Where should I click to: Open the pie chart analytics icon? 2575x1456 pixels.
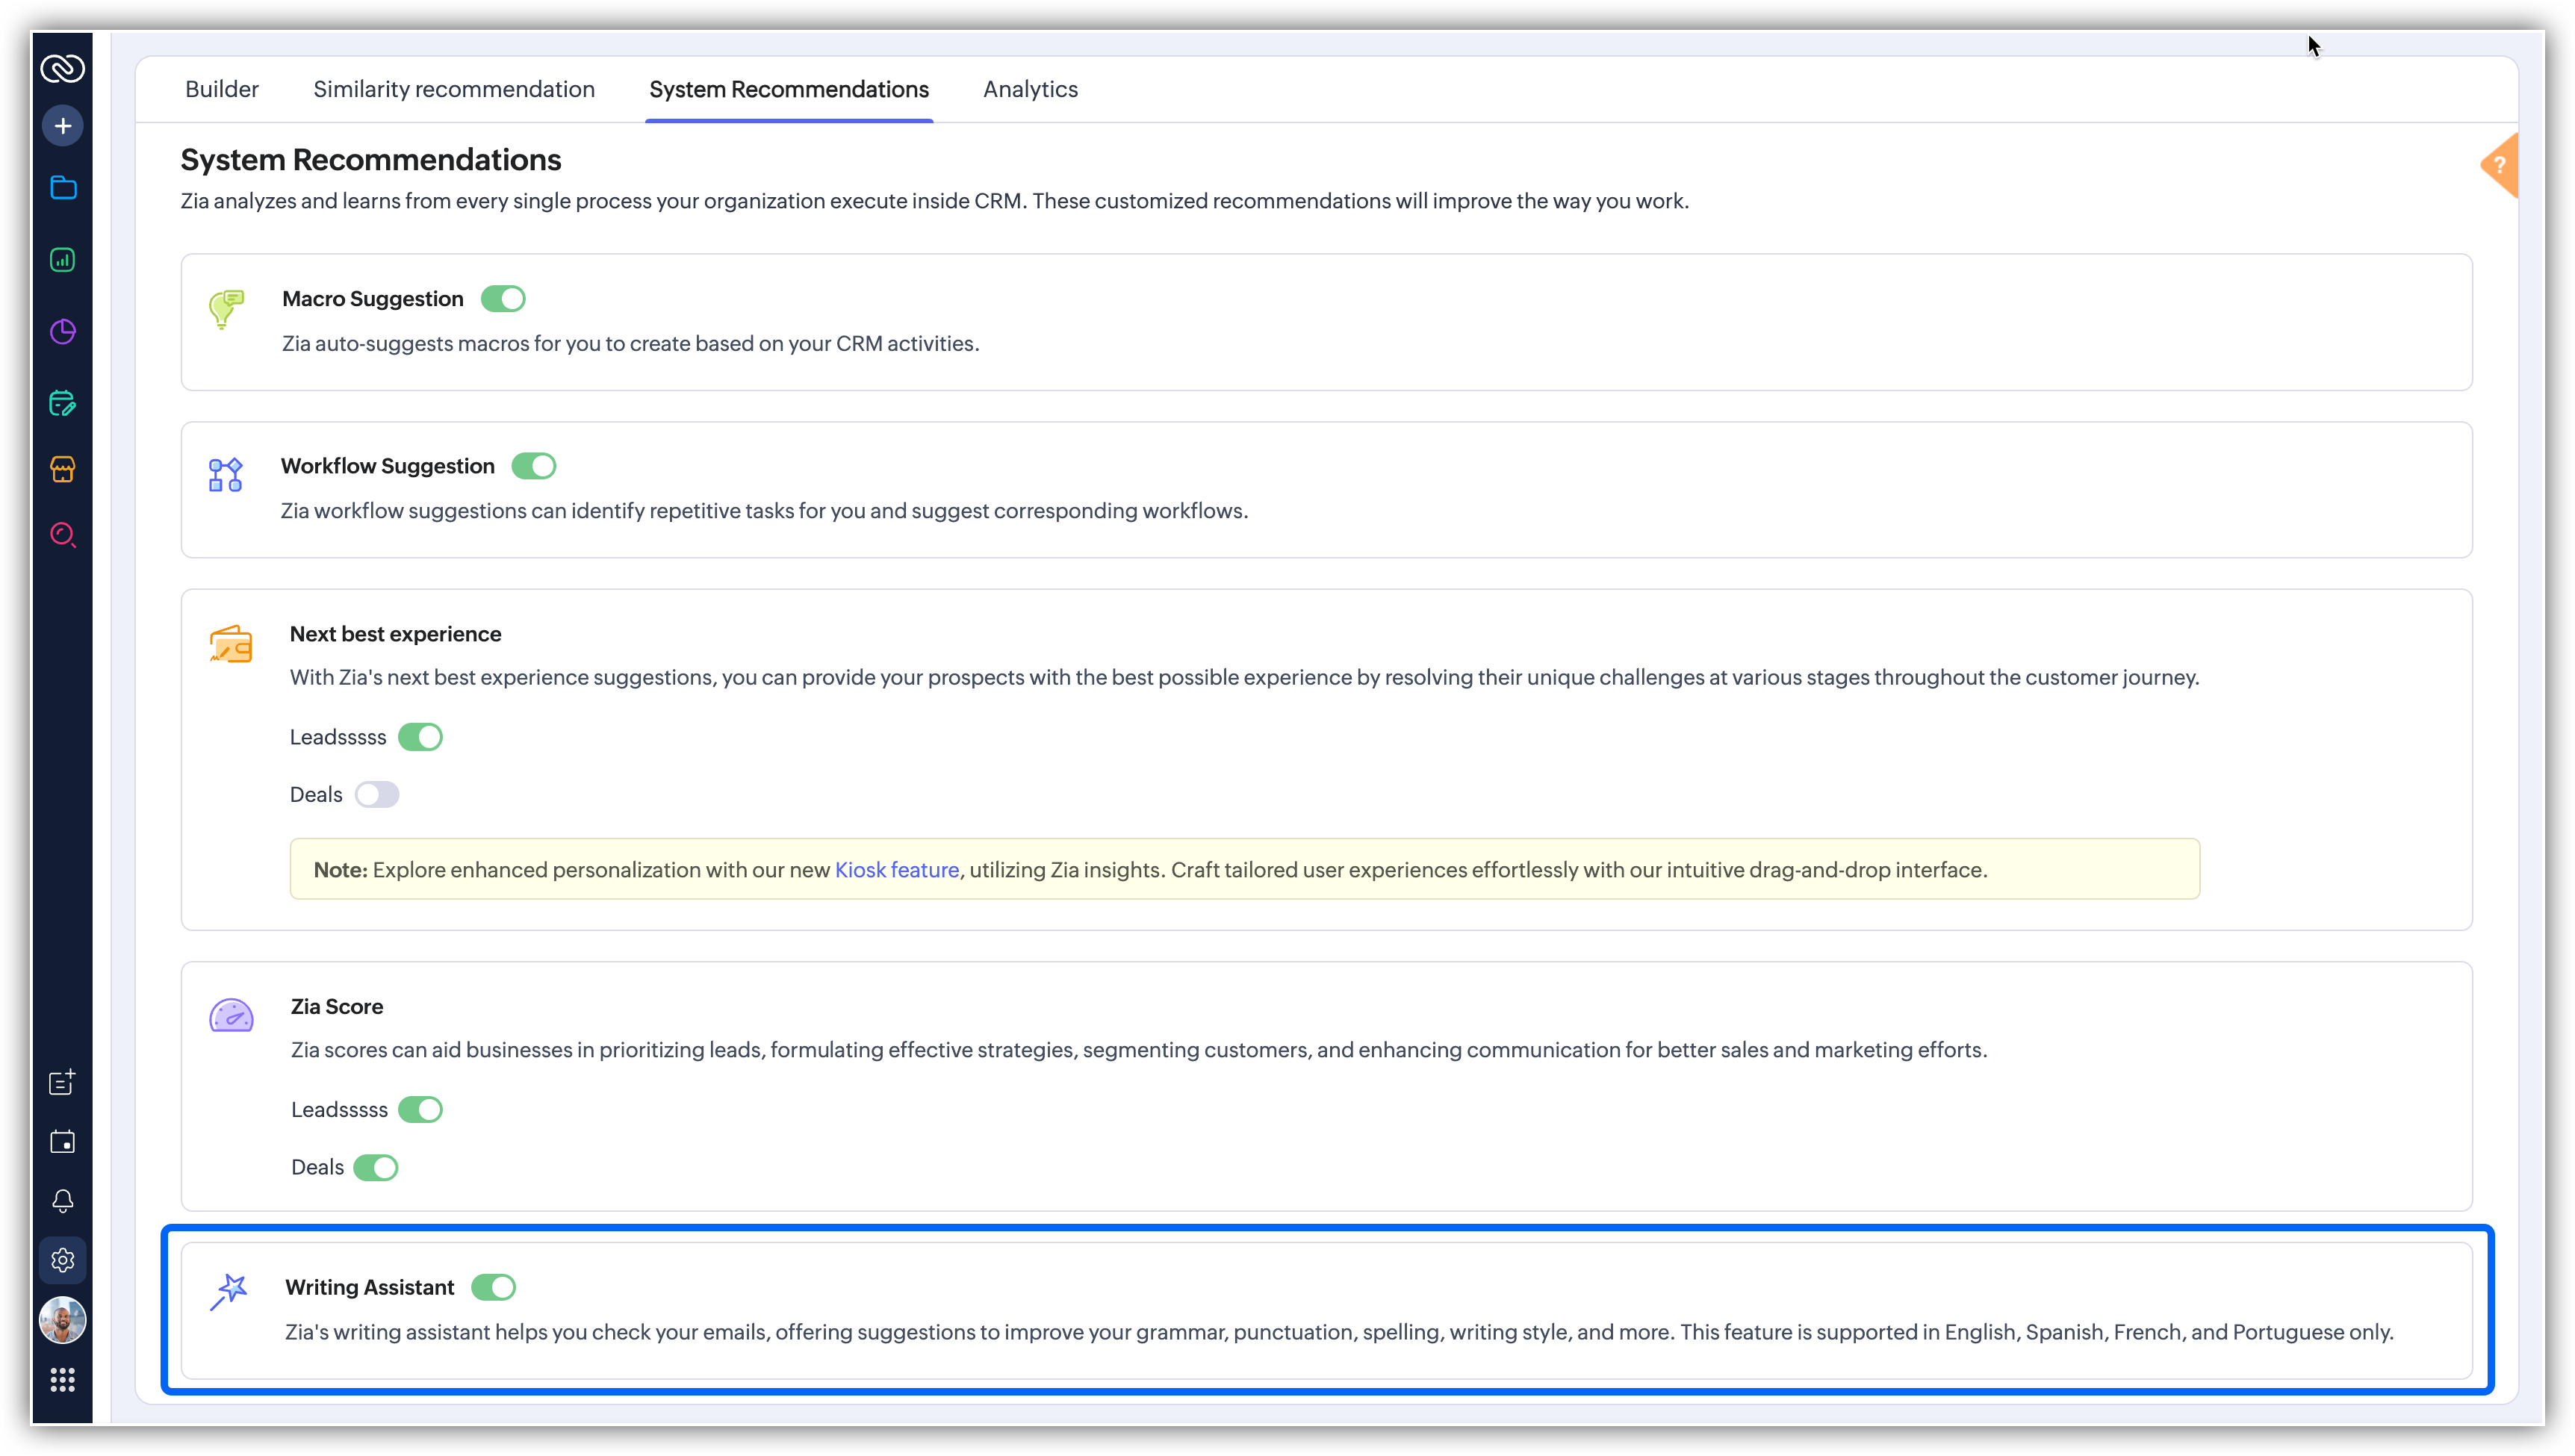tap(63, 332)
